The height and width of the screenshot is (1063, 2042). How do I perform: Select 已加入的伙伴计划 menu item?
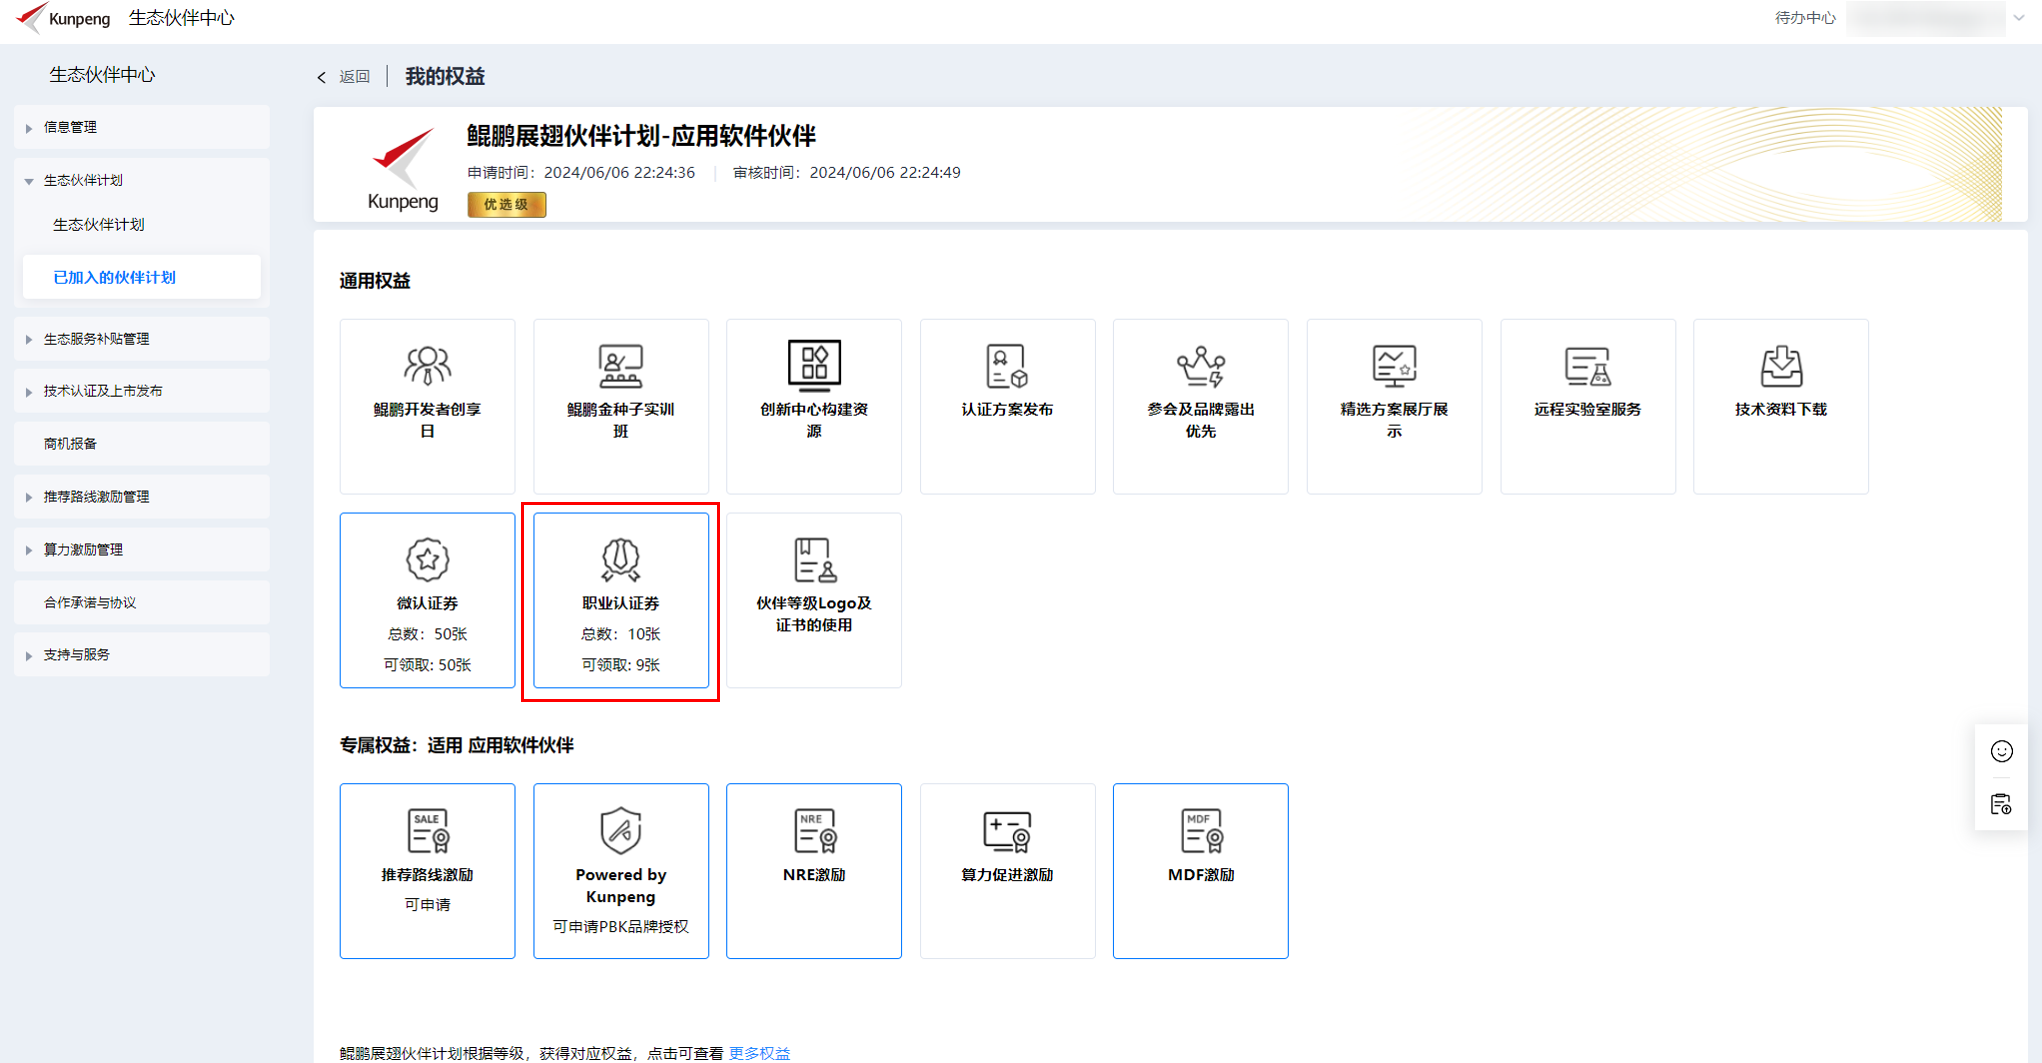pyautogui.click(x=142, y=277)
